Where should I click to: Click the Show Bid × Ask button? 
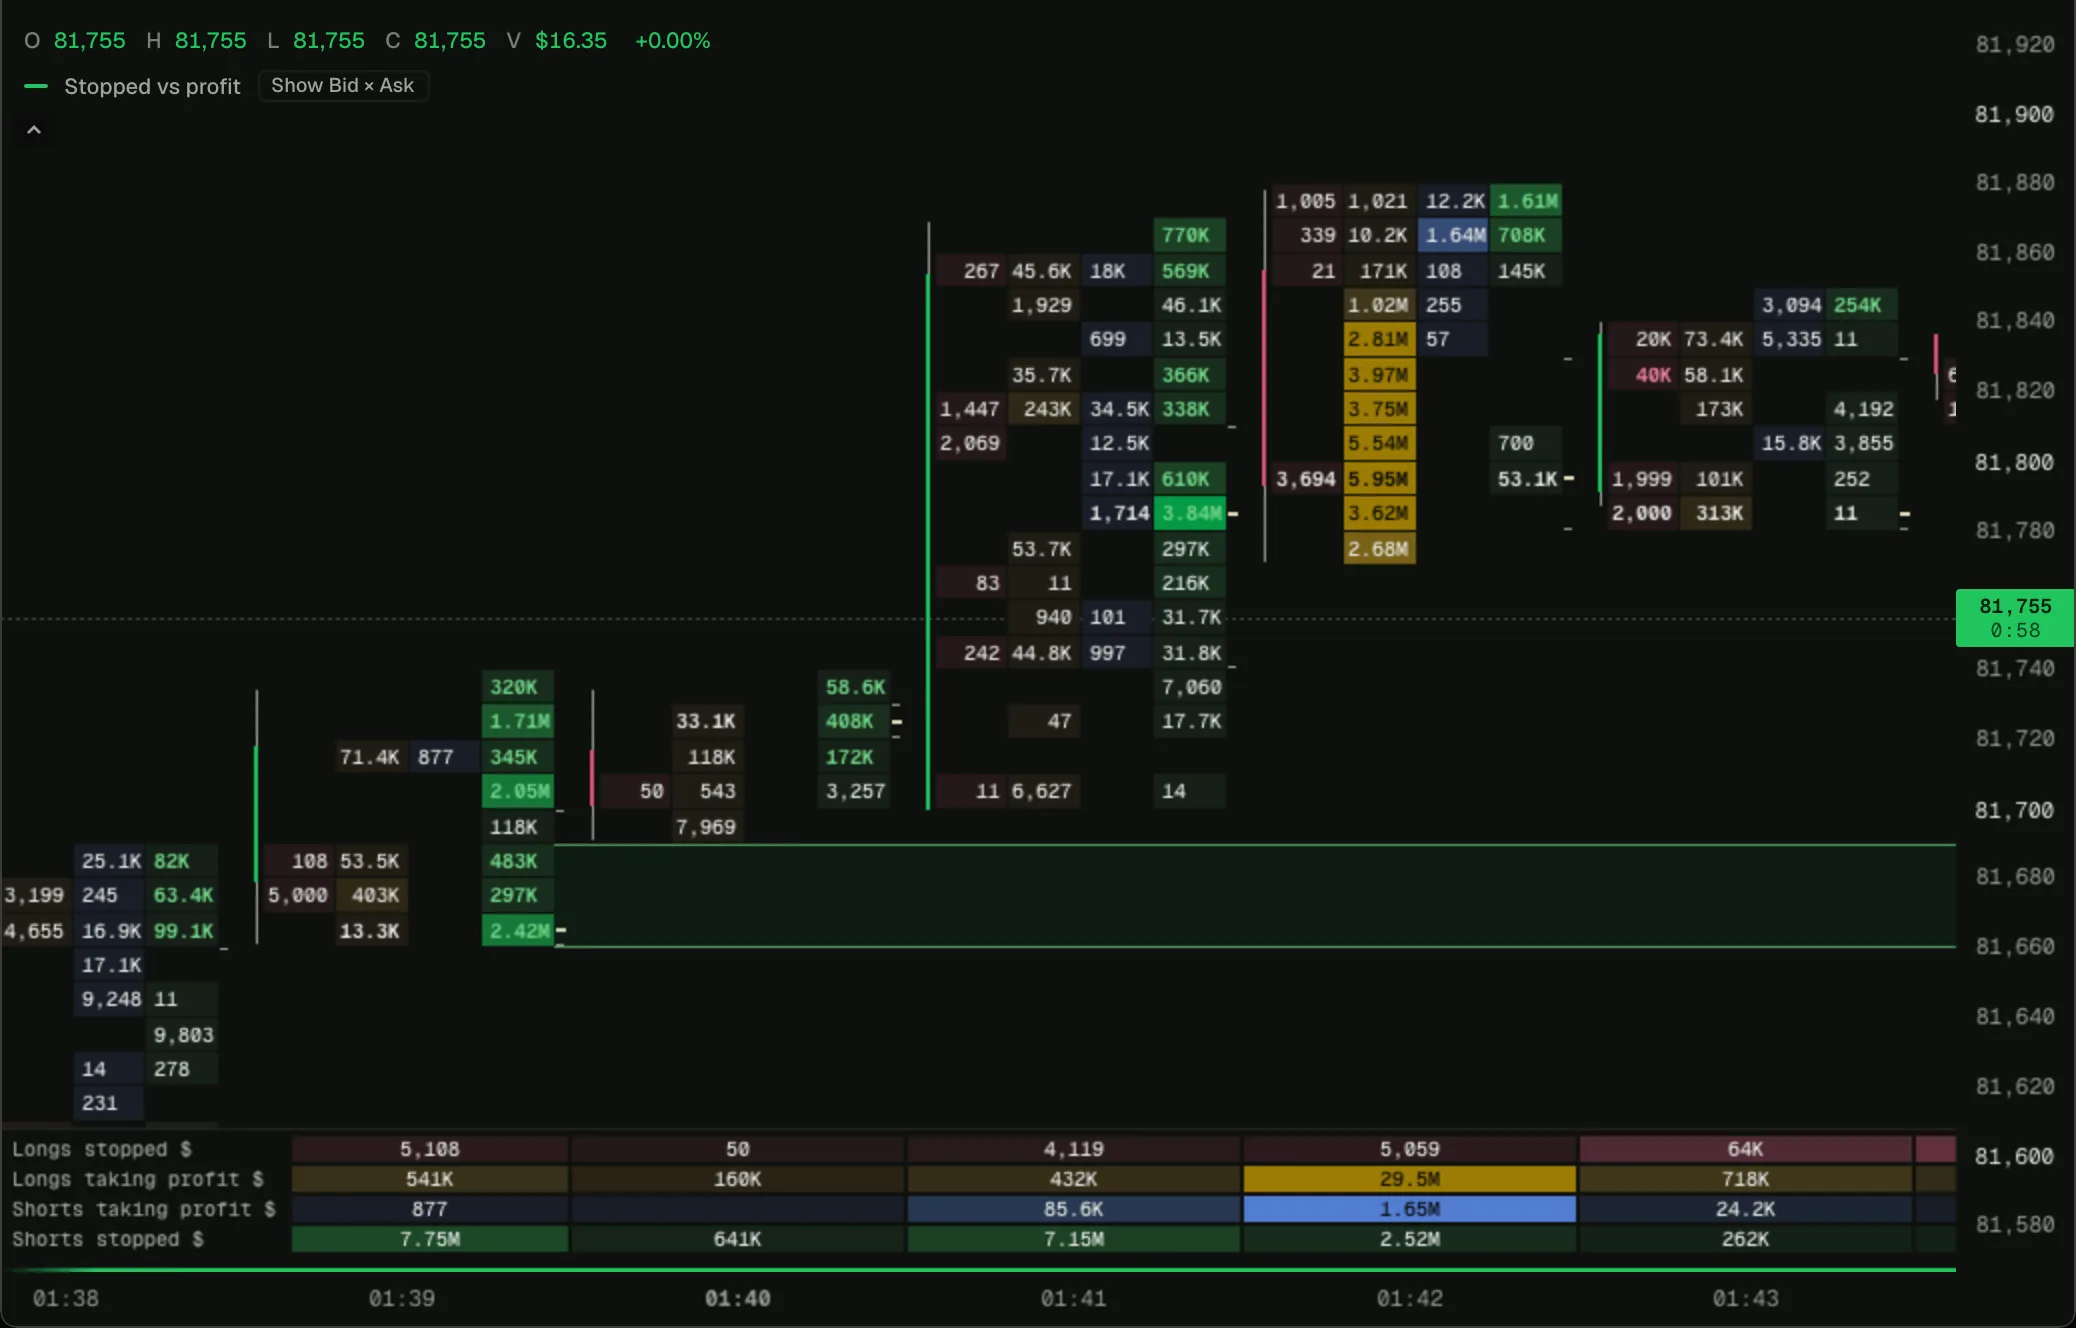[x=343, y=86]
